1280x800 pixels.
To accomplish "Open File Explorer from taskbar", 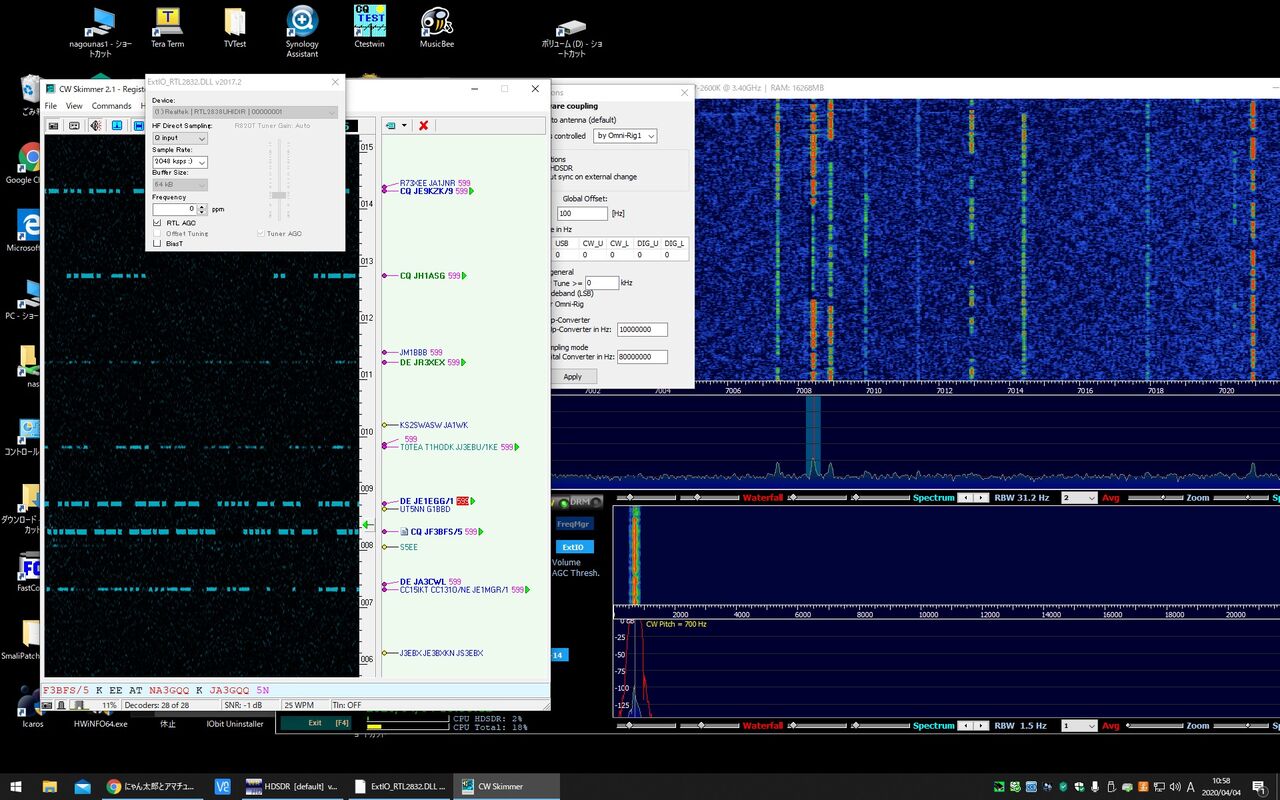I will coord(49,786).
